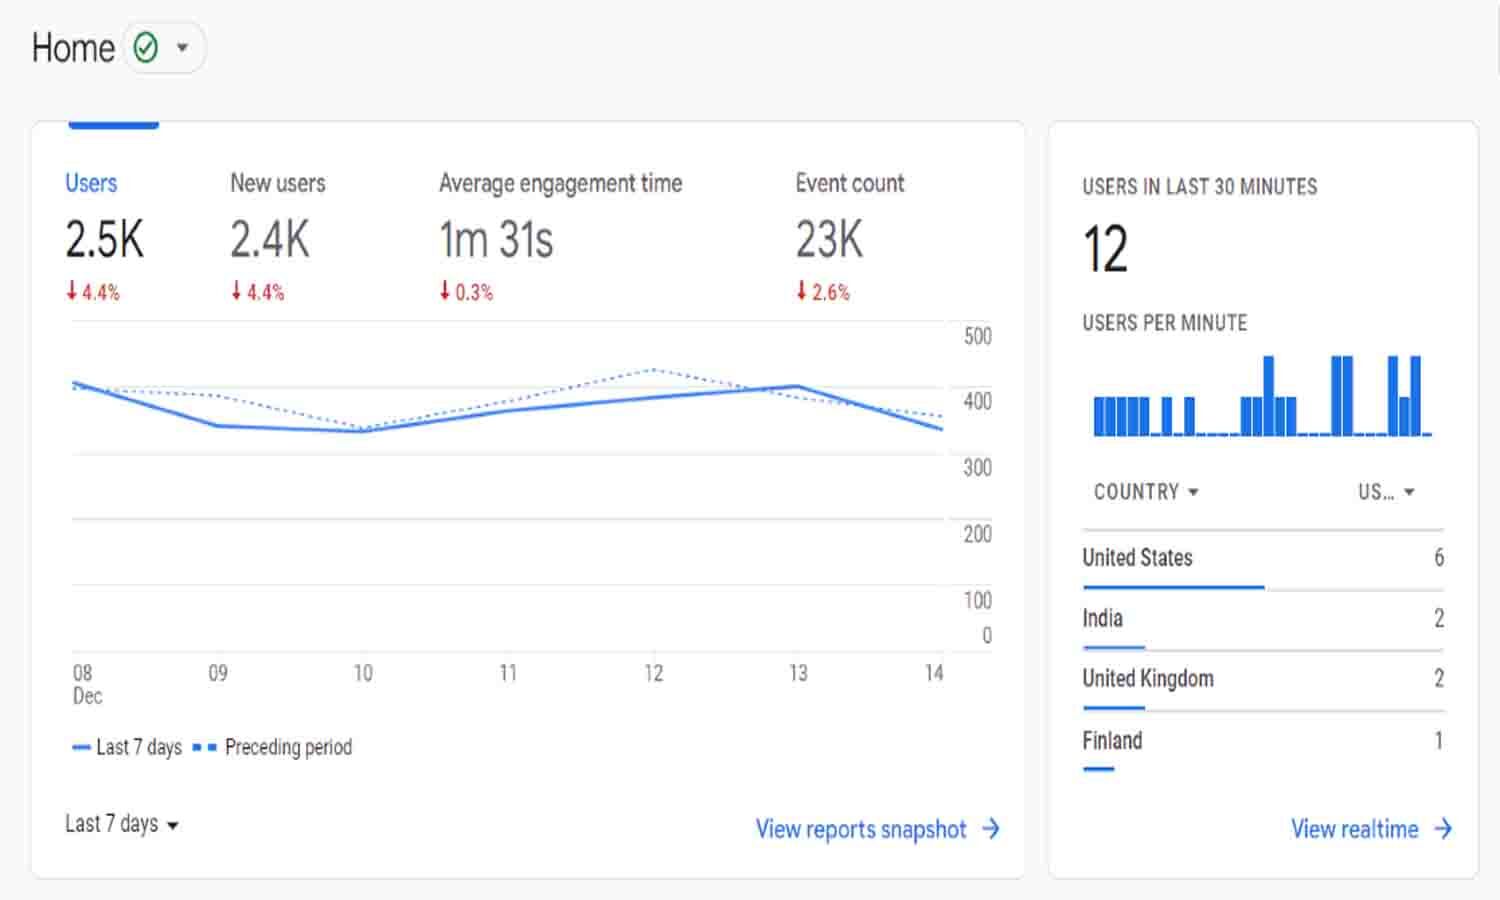The image size is (1500, 900).
Task: Click the United States entry in the country list
Action: pos(1137,558)
